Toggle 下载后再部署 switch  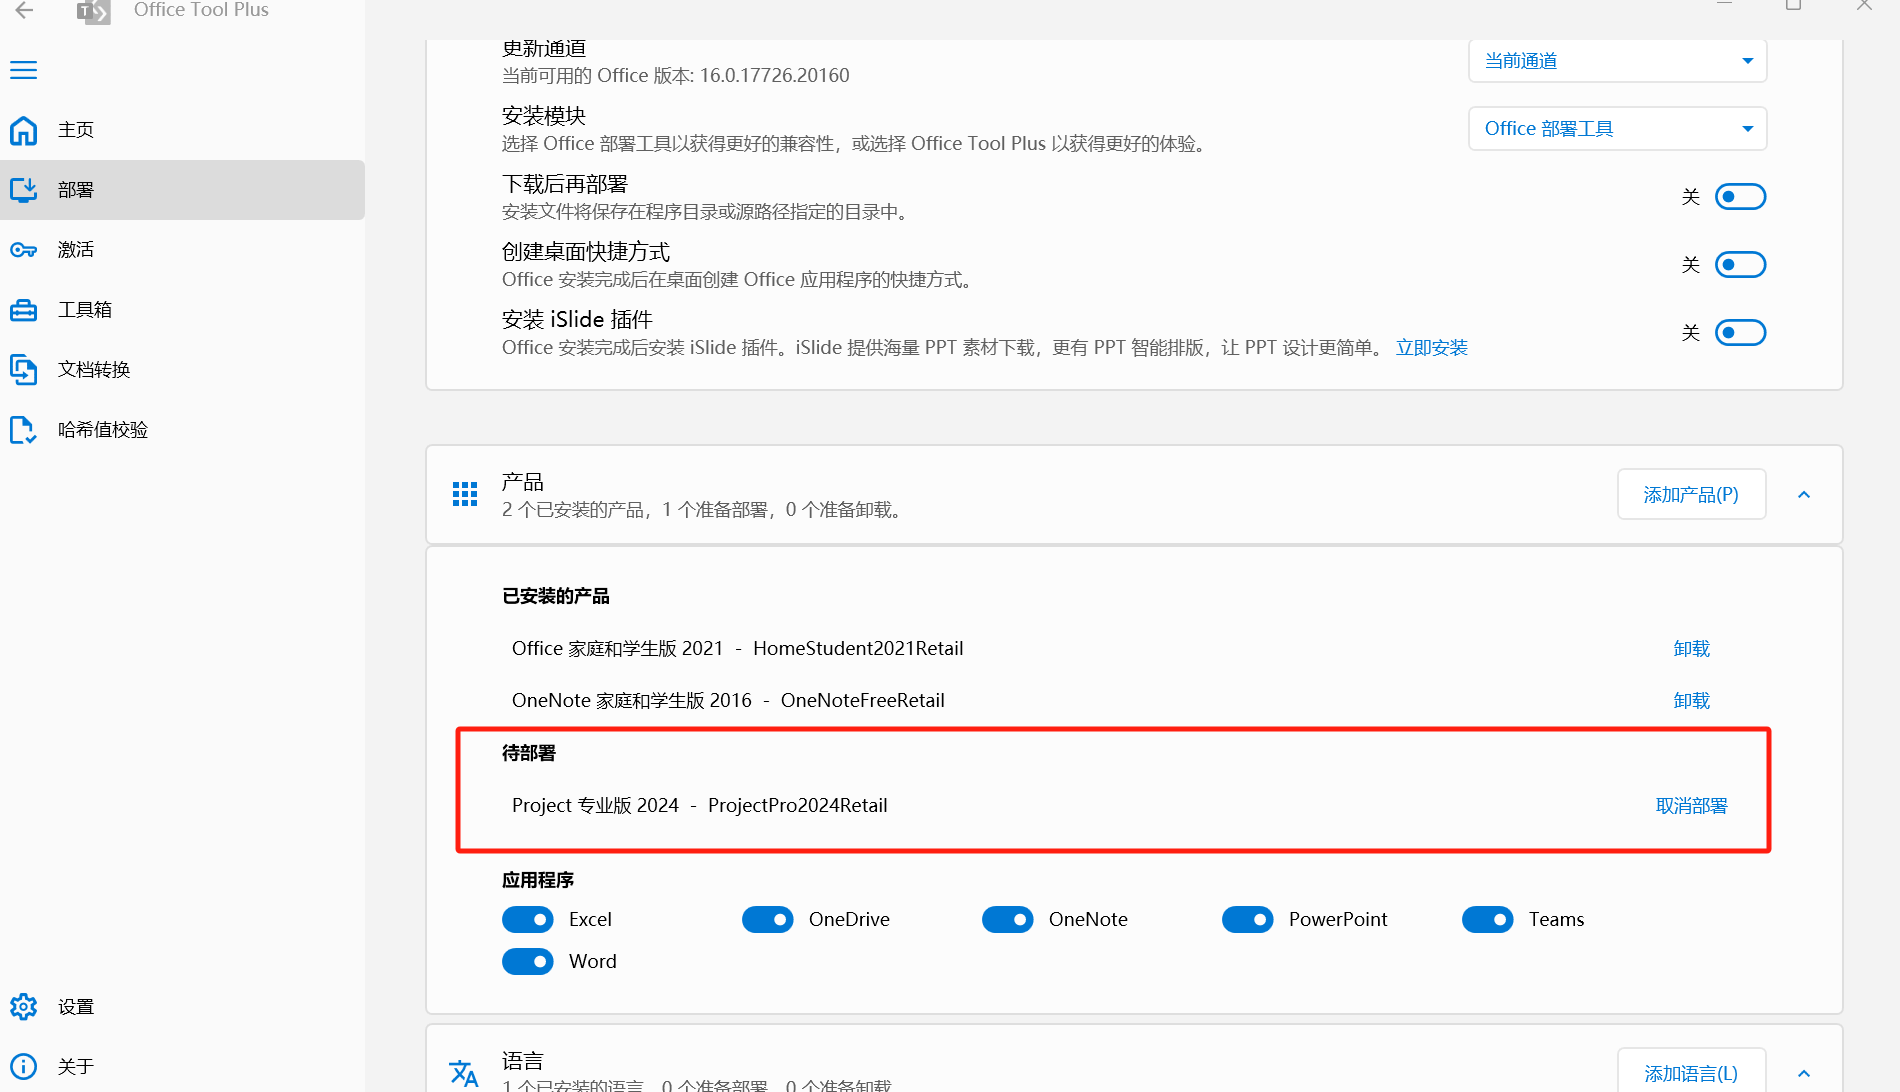(1740, 197)
